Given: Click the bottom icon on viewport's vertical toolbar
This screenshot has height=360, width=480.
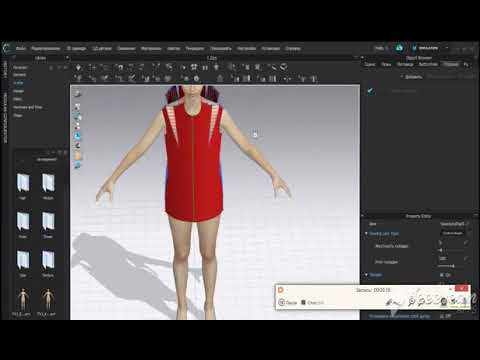Looking at the screenshot, I should (x=77, y=165).
